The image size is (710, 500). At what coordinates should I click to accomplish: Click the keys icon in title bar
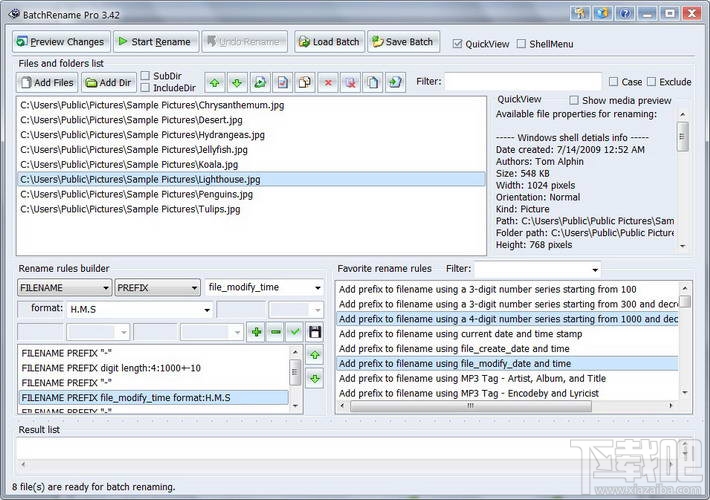point(580,13)
